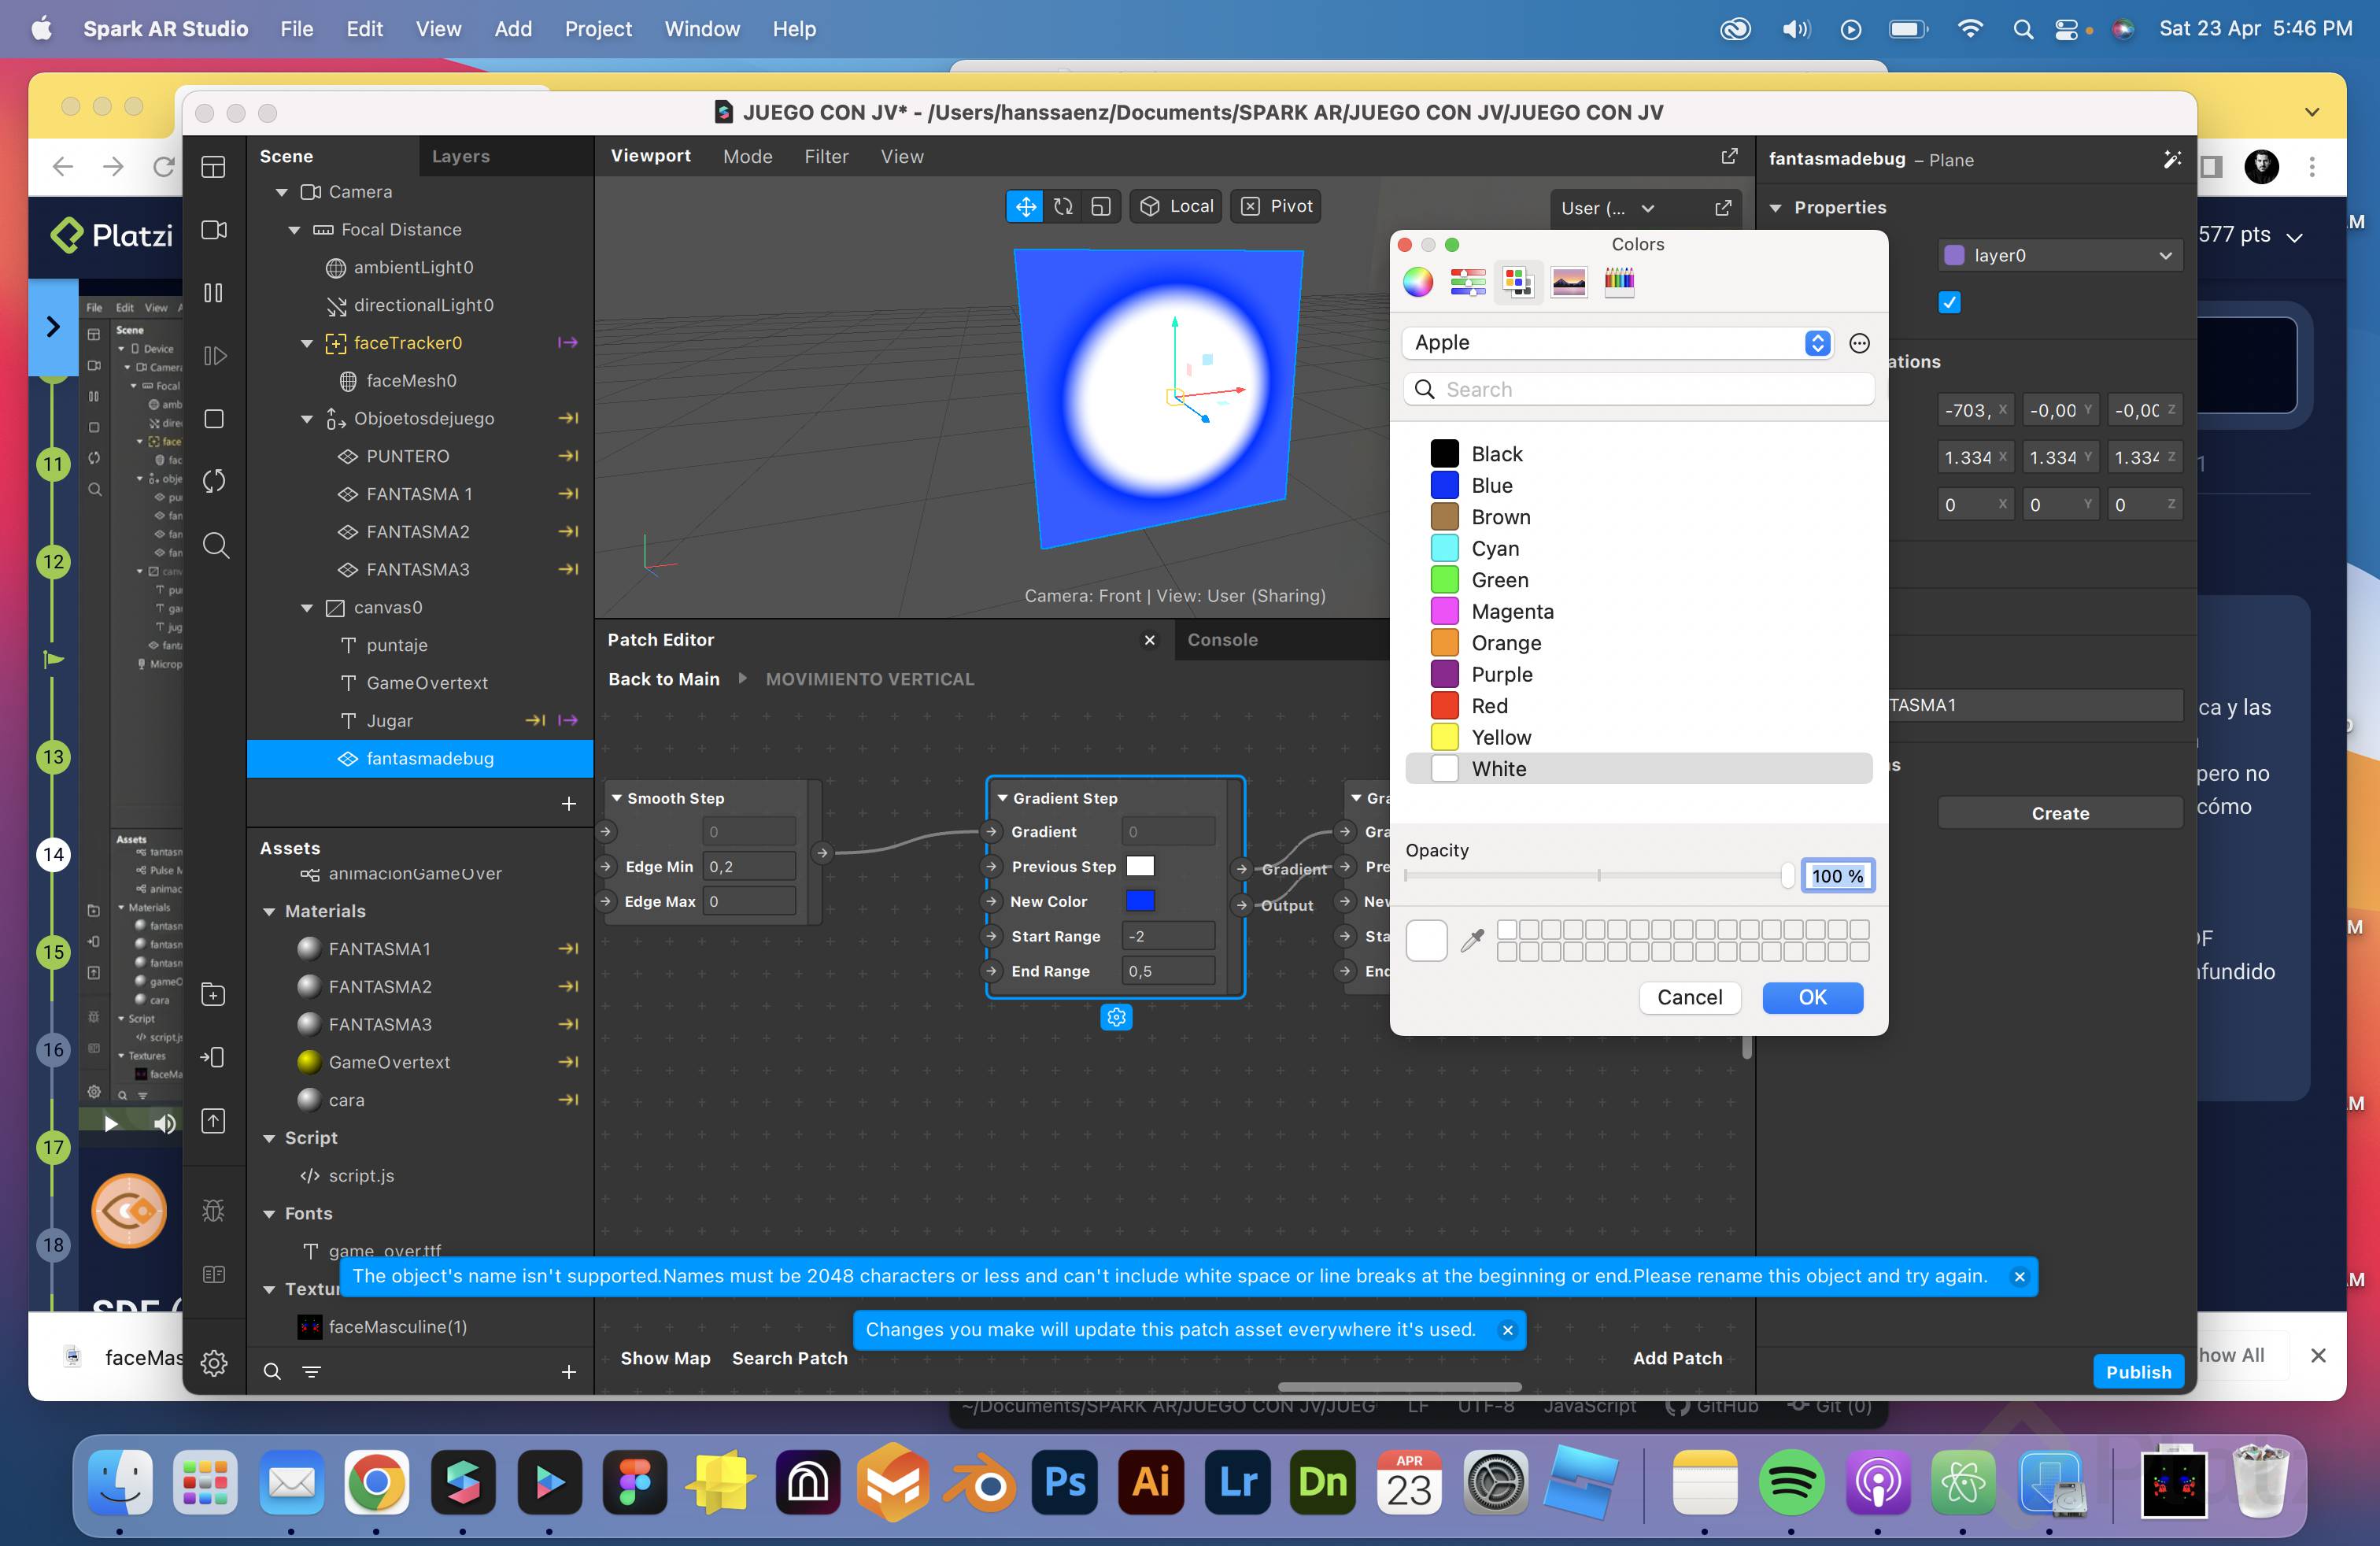Open the image palettes tab in Colors
Image resolution: width=2380 pixels, height=1546 pixels.
point(1568,282)
